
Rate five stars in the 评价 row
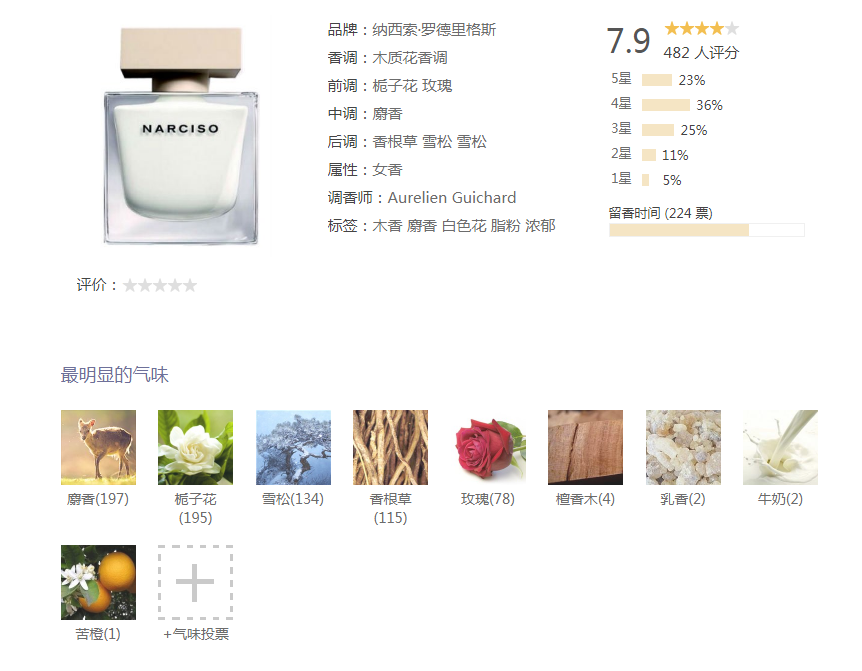190,285
